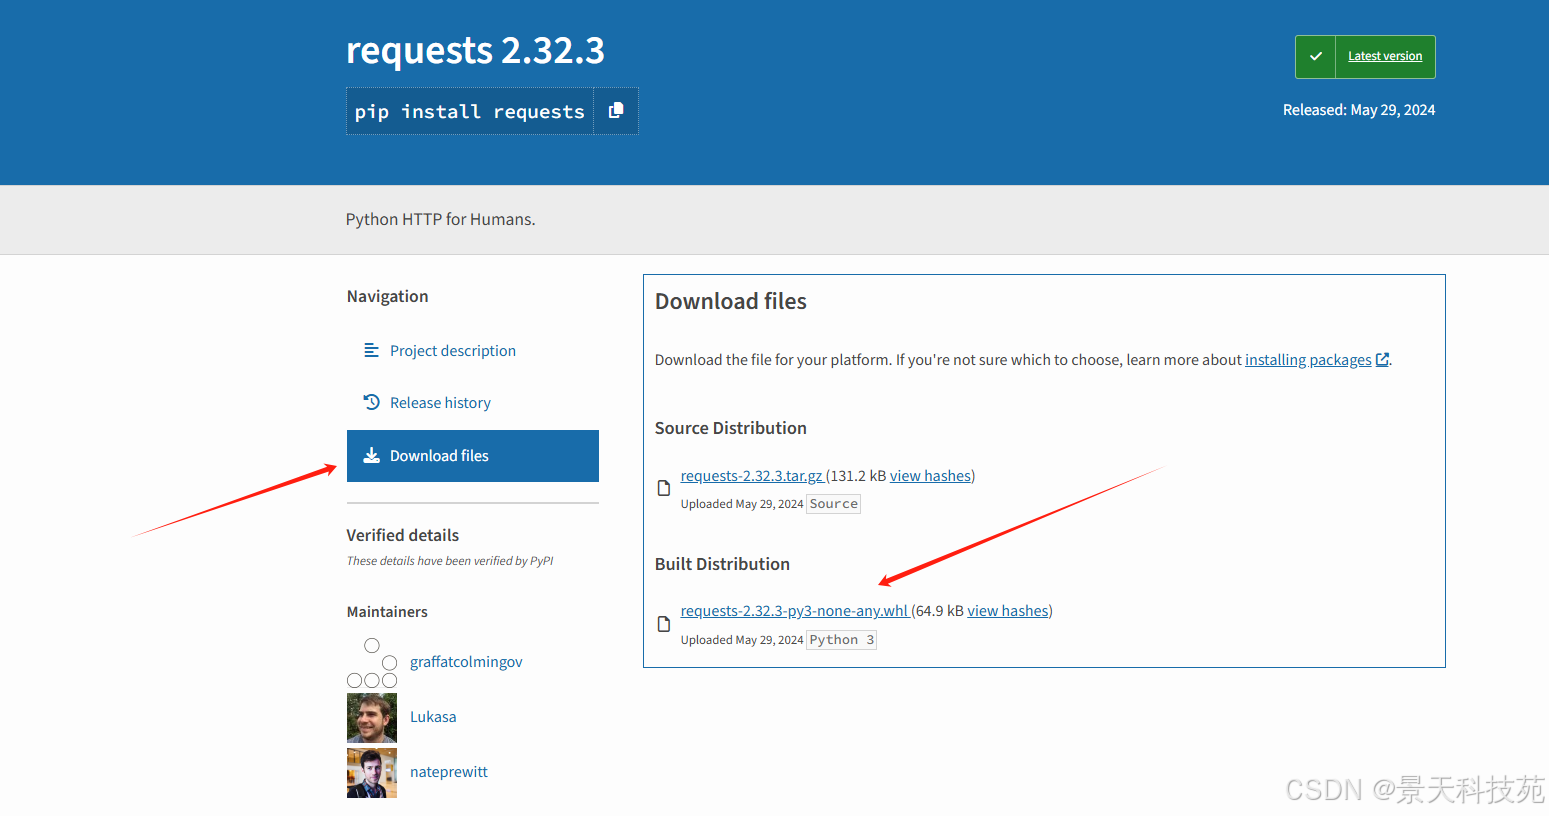
Task: Click nateprewitt's avatar photo
Action: click(372, 773)
